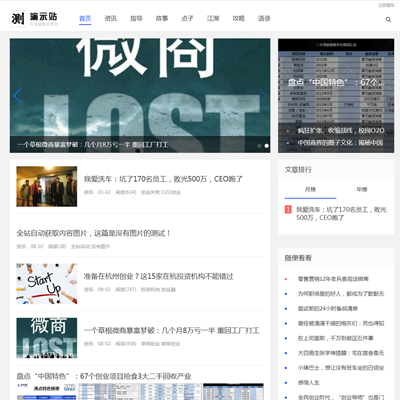
Task: Click tag 草根创业 under 微商 article
Action: pos(151,344)
